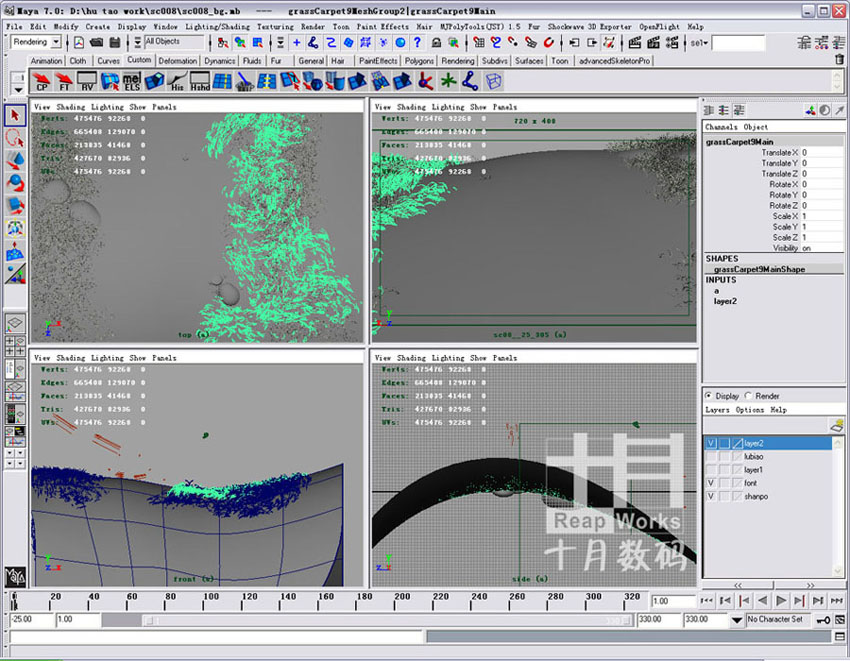Switch to the Dynamics shelf tab
Screen dimensions: 850x661
tap(220, 61)
